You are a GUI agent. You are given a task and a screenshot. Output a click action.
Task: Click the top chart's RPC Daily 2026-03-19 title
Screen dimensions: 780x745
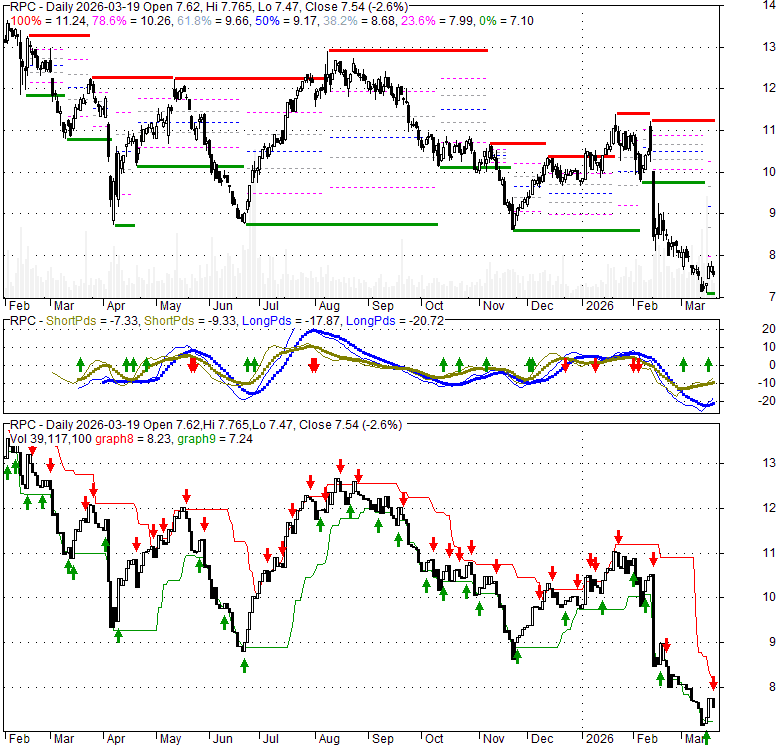point(209,7)
